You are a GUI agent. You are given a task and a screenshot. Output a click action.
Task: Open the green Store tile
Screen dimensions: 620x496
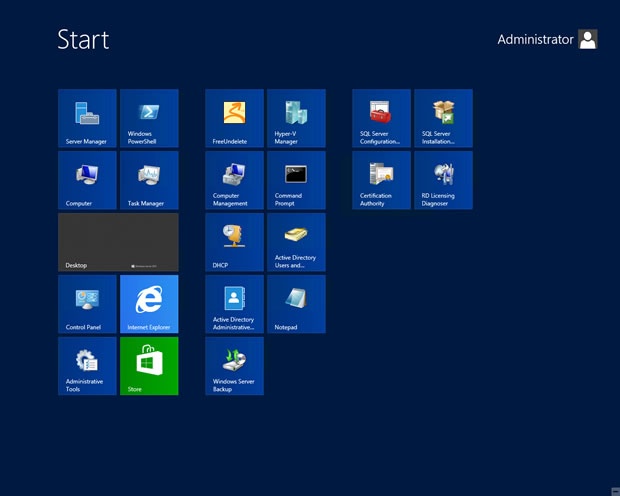(149, 366)
